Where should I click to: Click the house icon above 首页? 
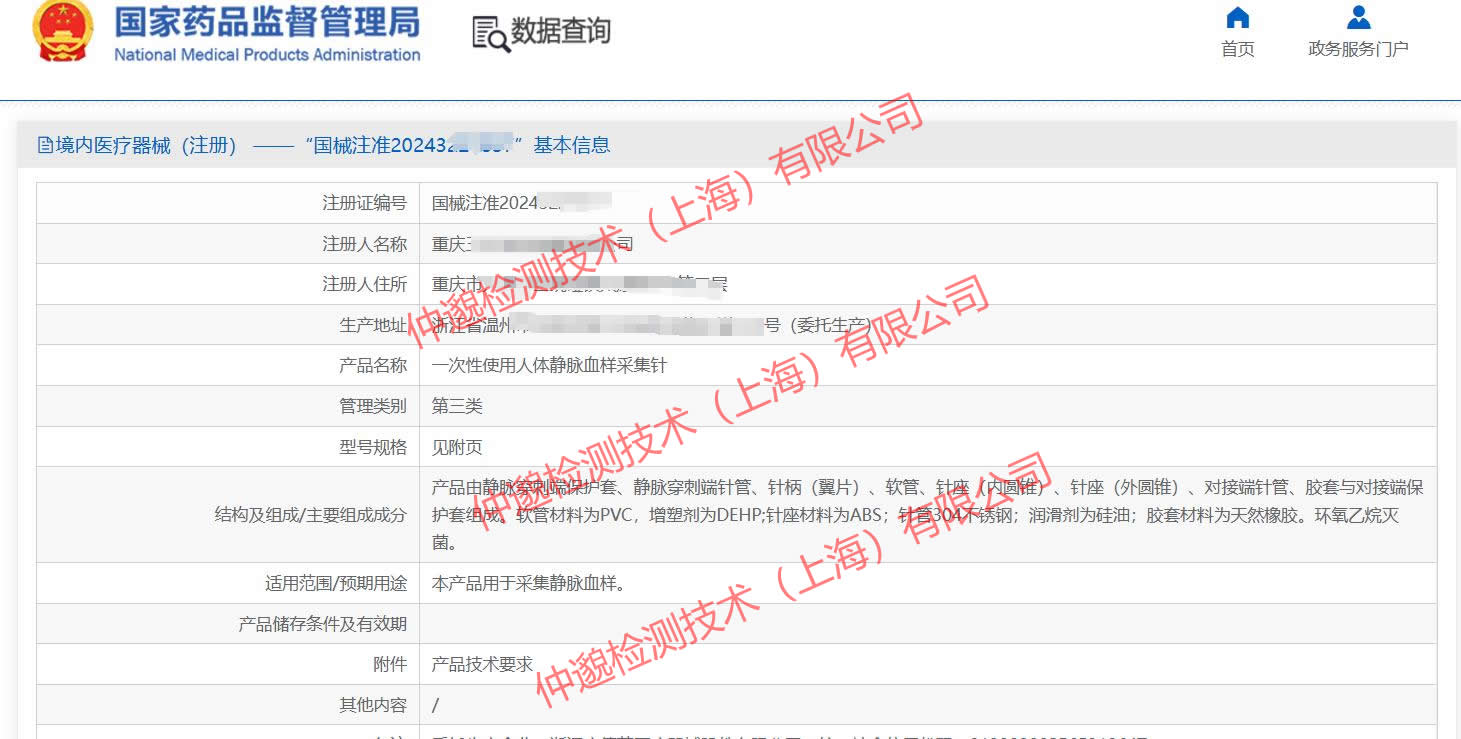coord(1238,18)
